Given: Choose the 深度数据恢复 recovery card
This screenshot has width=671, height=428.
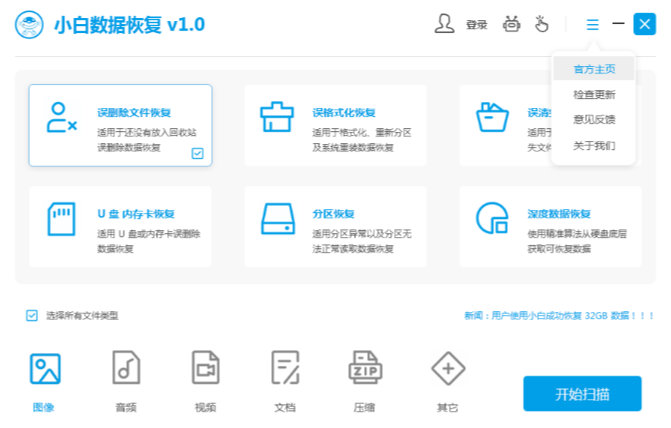Looking at the screenshot, I should pyautogui.click(x=552, y=226).
